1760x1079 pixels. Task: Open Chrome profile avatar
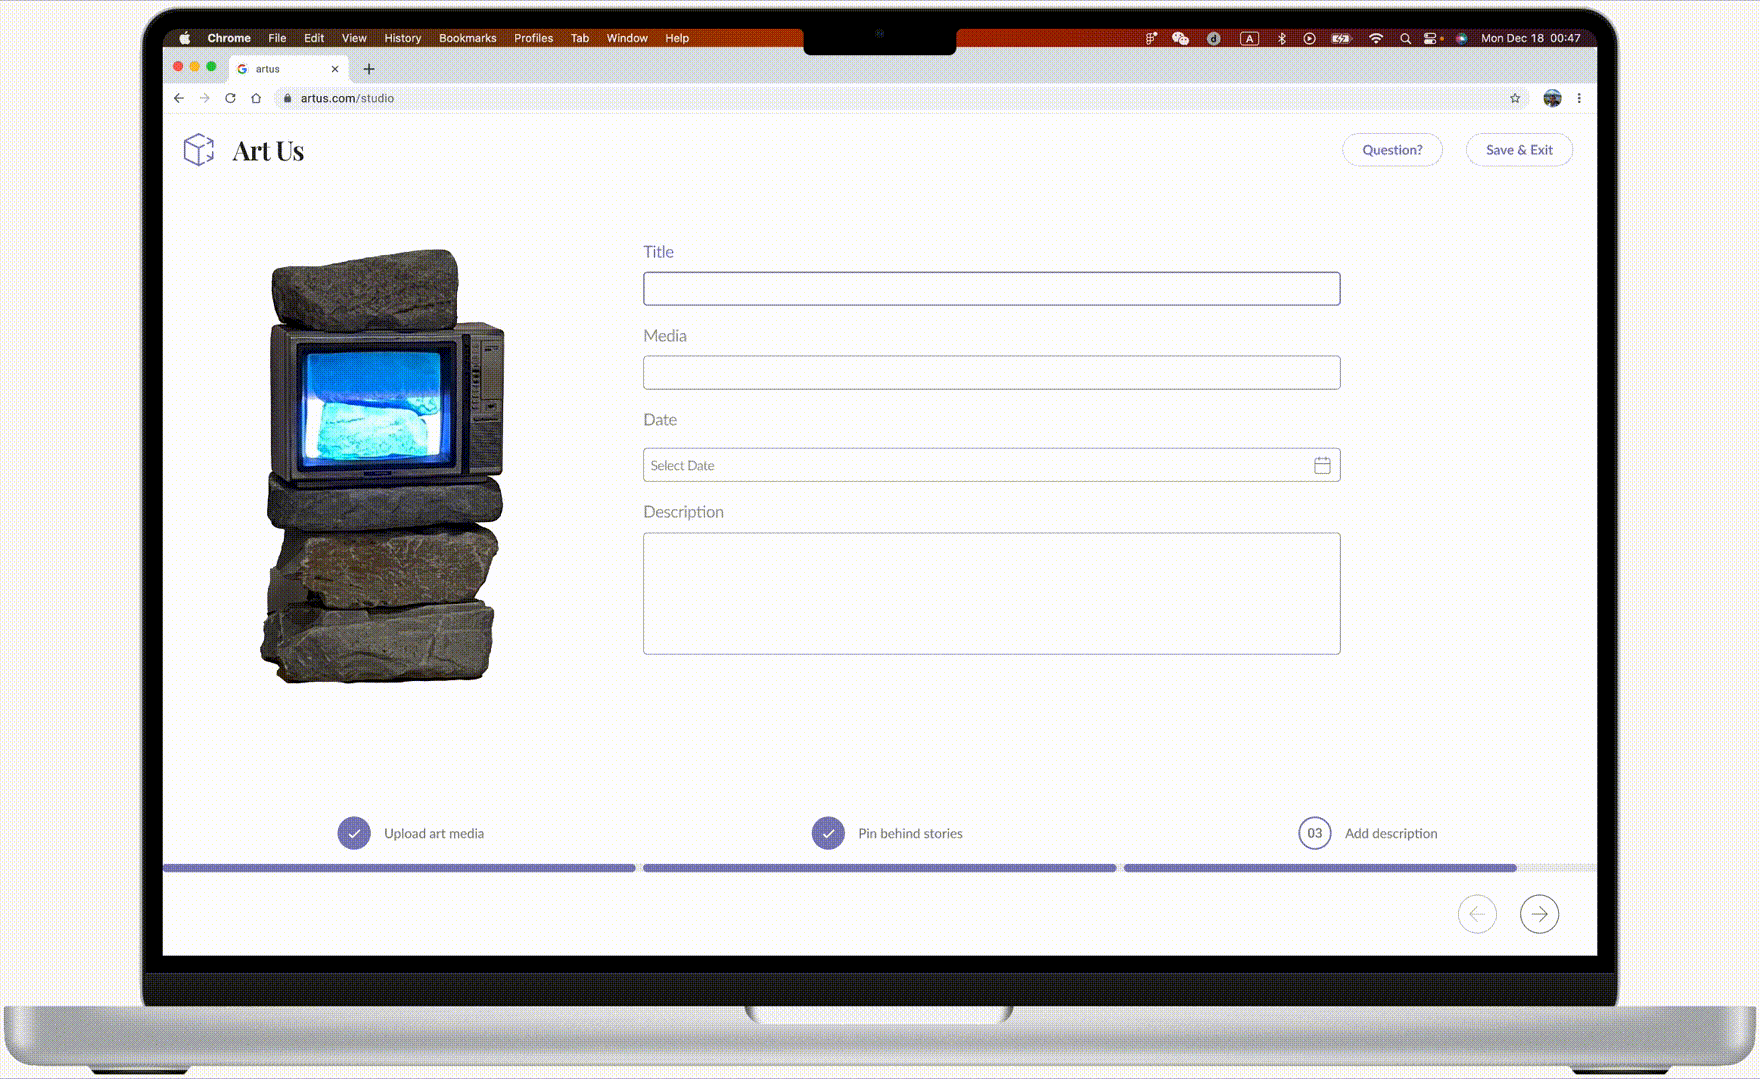[x=1552, y=98]
